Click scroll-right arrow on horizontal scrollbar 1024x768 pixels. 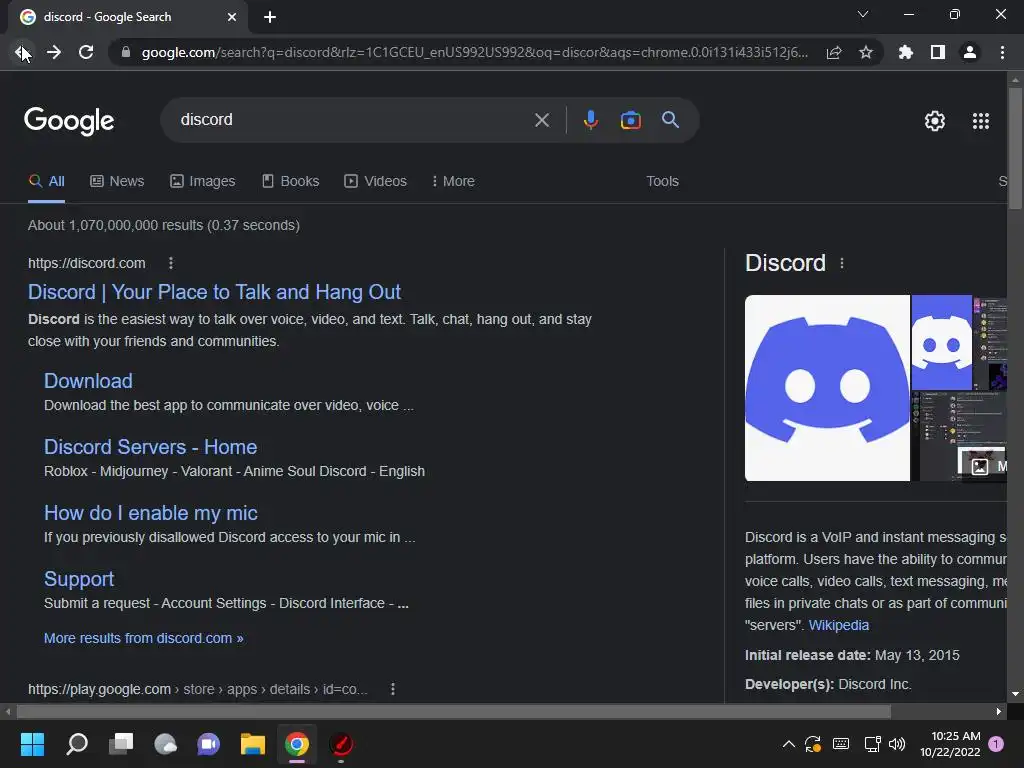point(999,711)
